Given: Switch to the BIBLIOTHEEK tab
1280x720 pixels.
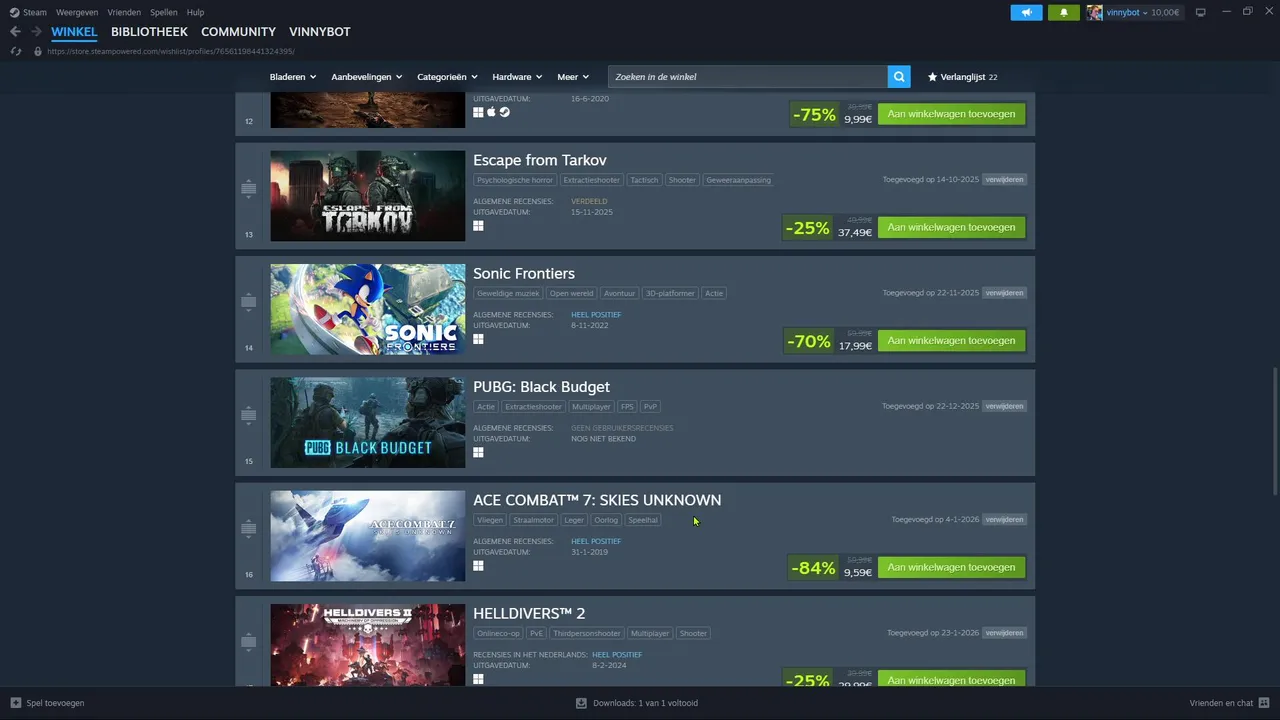Looking at the screenshot, I should (149, 32).
